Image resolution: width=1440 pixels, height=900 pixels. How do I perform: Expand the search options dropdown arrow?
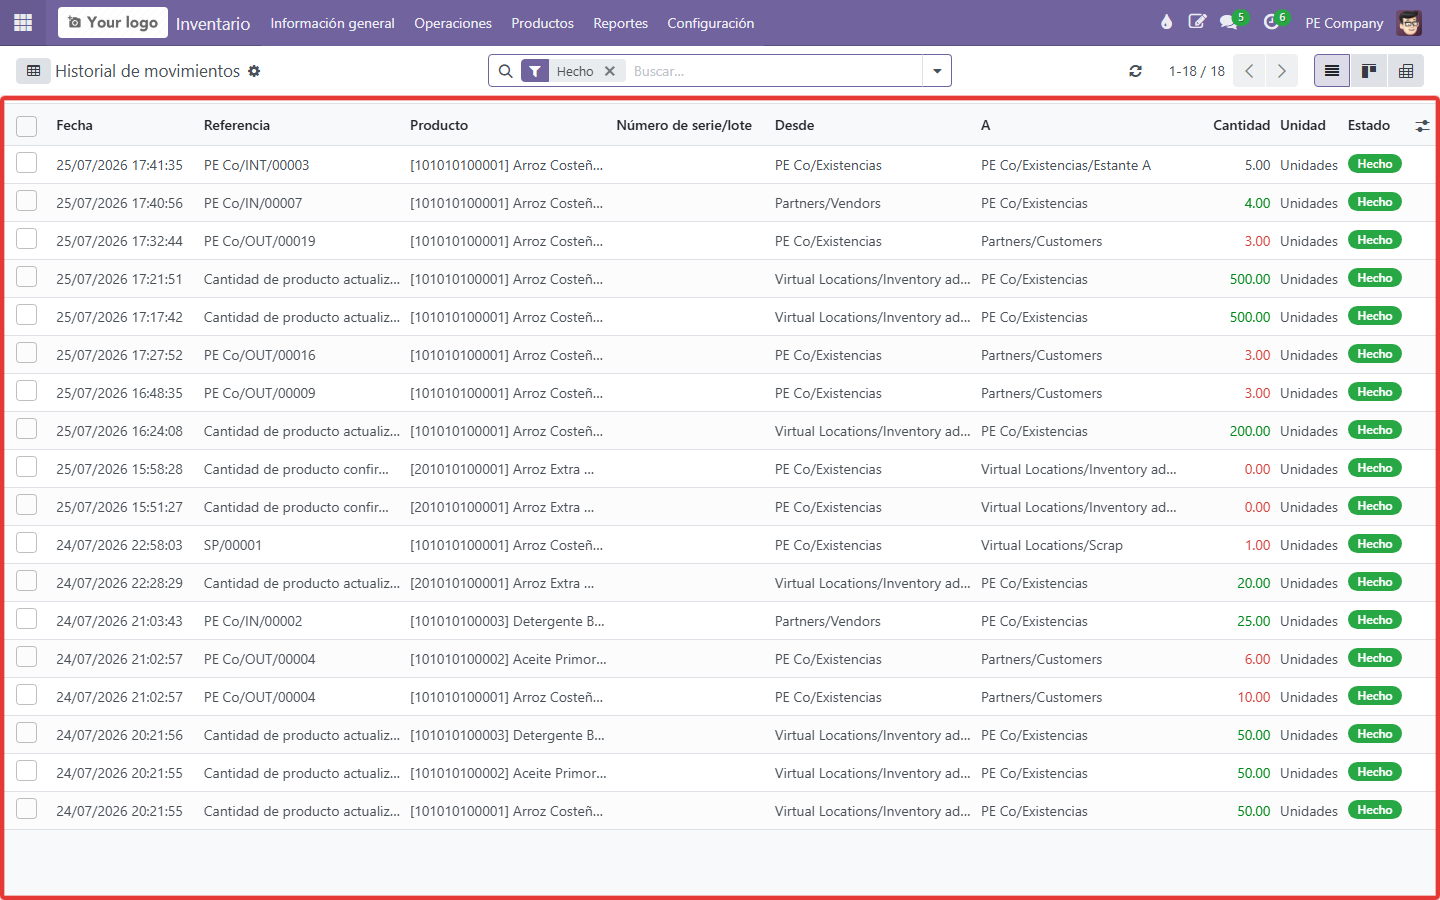click(937, 71)
